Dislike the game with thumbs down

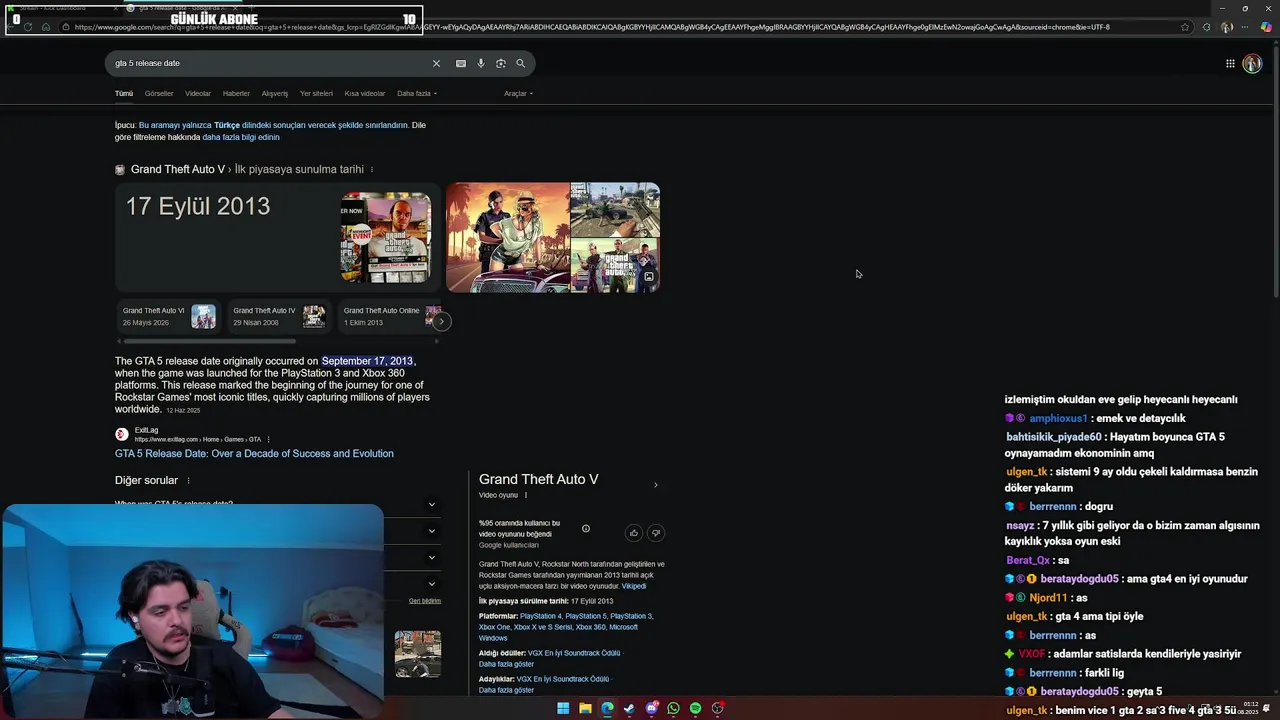coord(656,533)
